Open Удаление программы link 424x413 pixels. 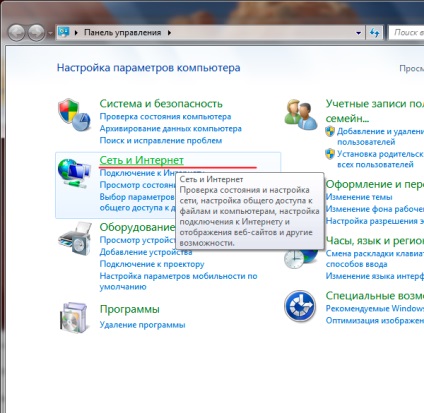click(x=142, y=325)
